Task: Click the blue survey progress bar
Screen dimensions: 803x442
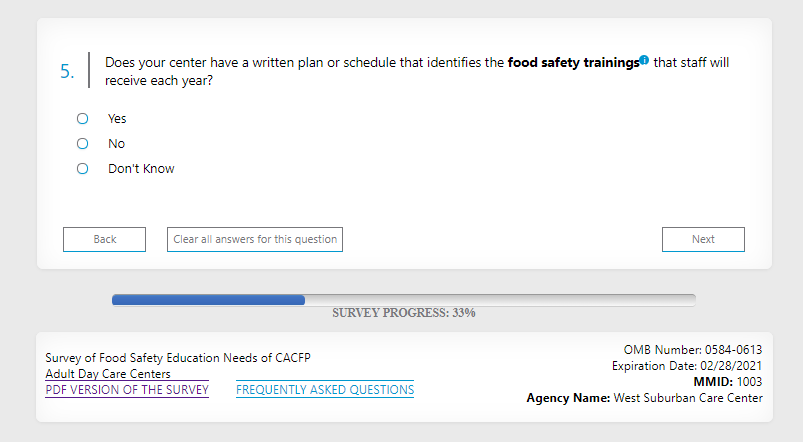Action: [x=208, y=299]
